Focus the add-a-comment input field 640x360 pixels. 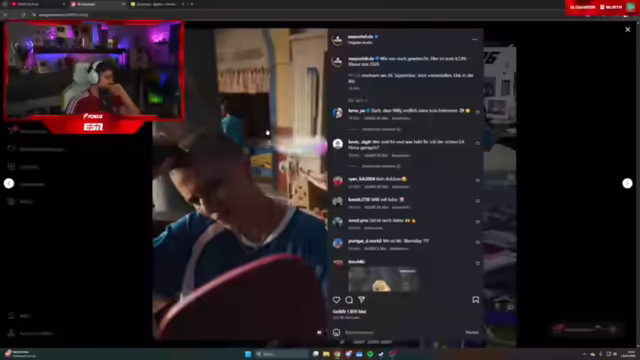(x=404, y=332)
